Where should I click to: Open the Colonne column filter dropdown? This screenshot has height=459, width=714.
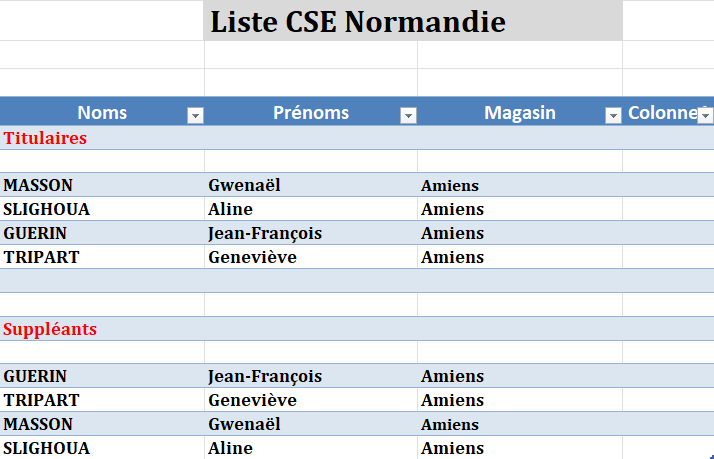pos(705,114)
